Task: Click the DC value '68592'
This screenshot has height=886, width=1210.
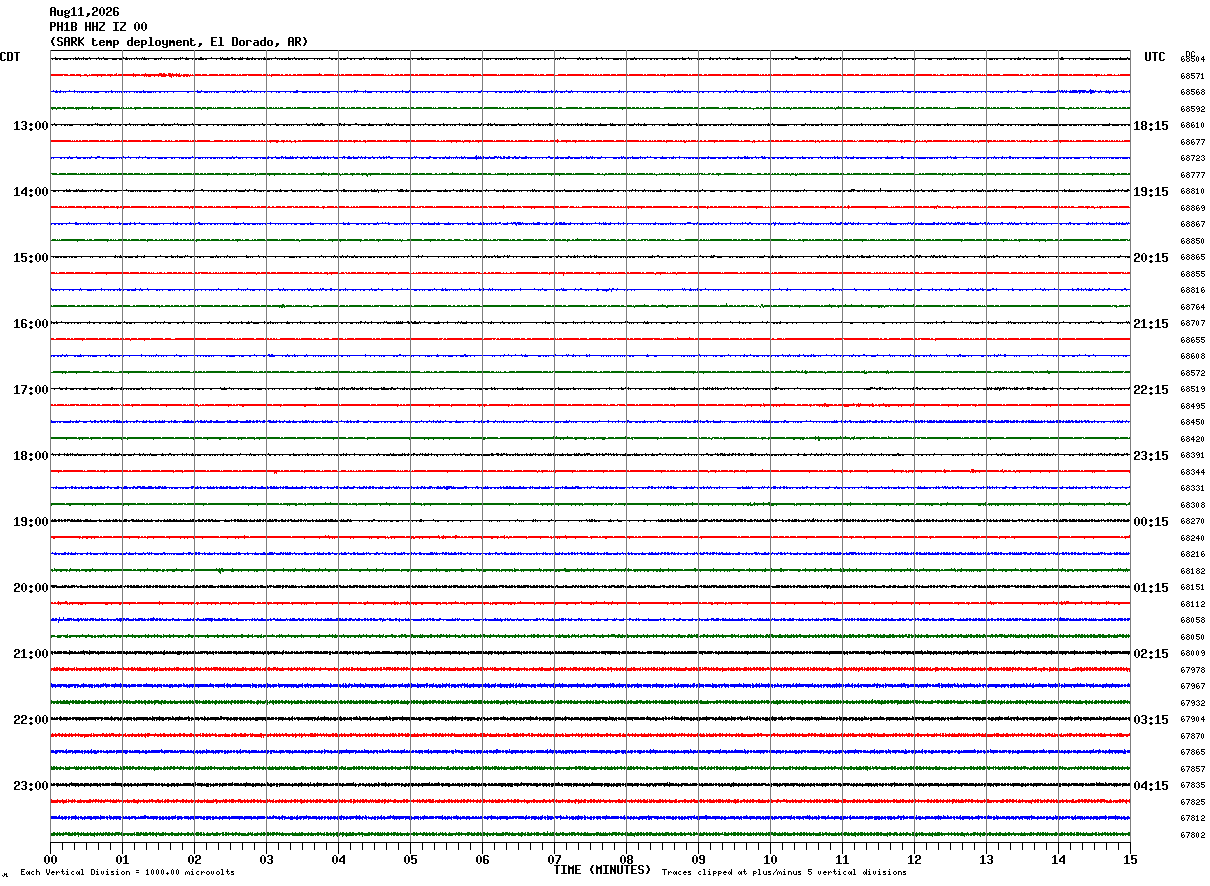Action: 1193,109
